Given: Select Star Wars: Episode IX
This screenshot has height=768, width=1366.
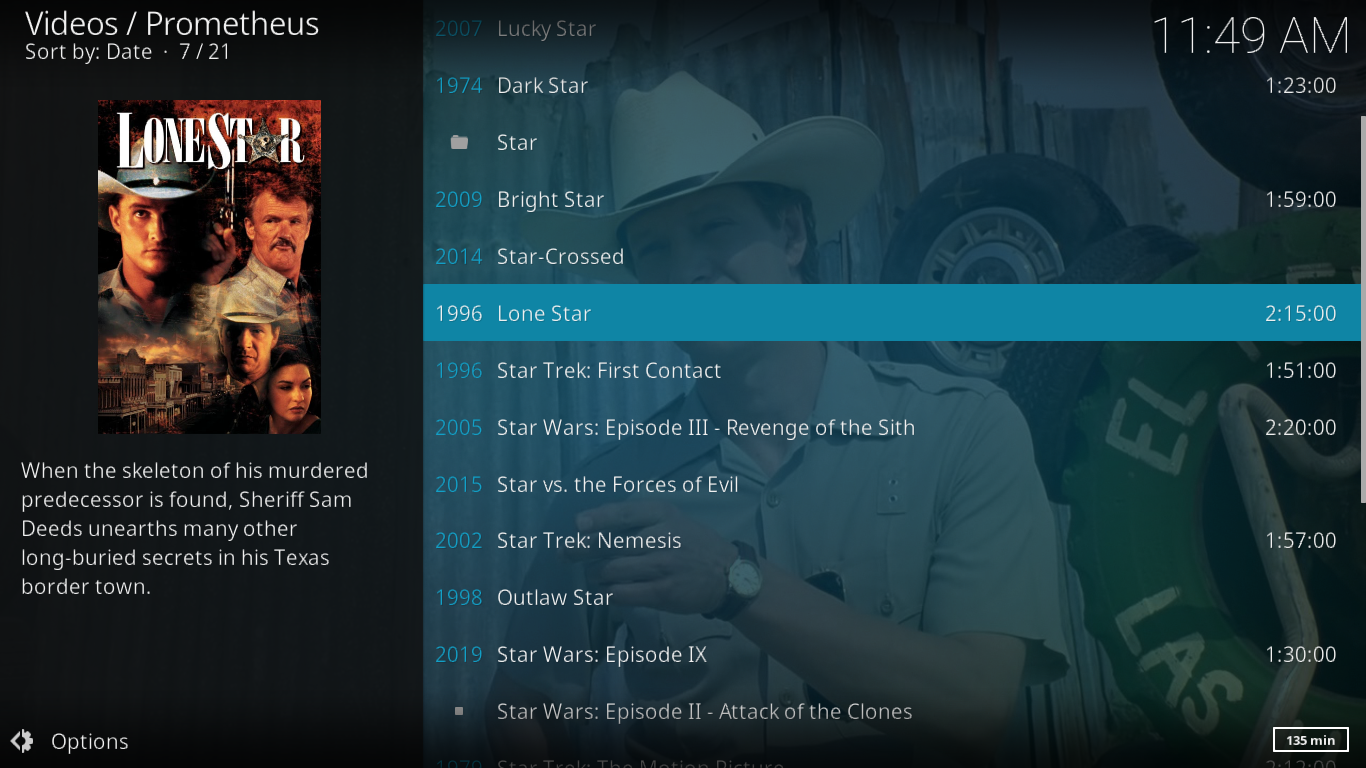Looking at the screenshot, I should coord(892,654).
